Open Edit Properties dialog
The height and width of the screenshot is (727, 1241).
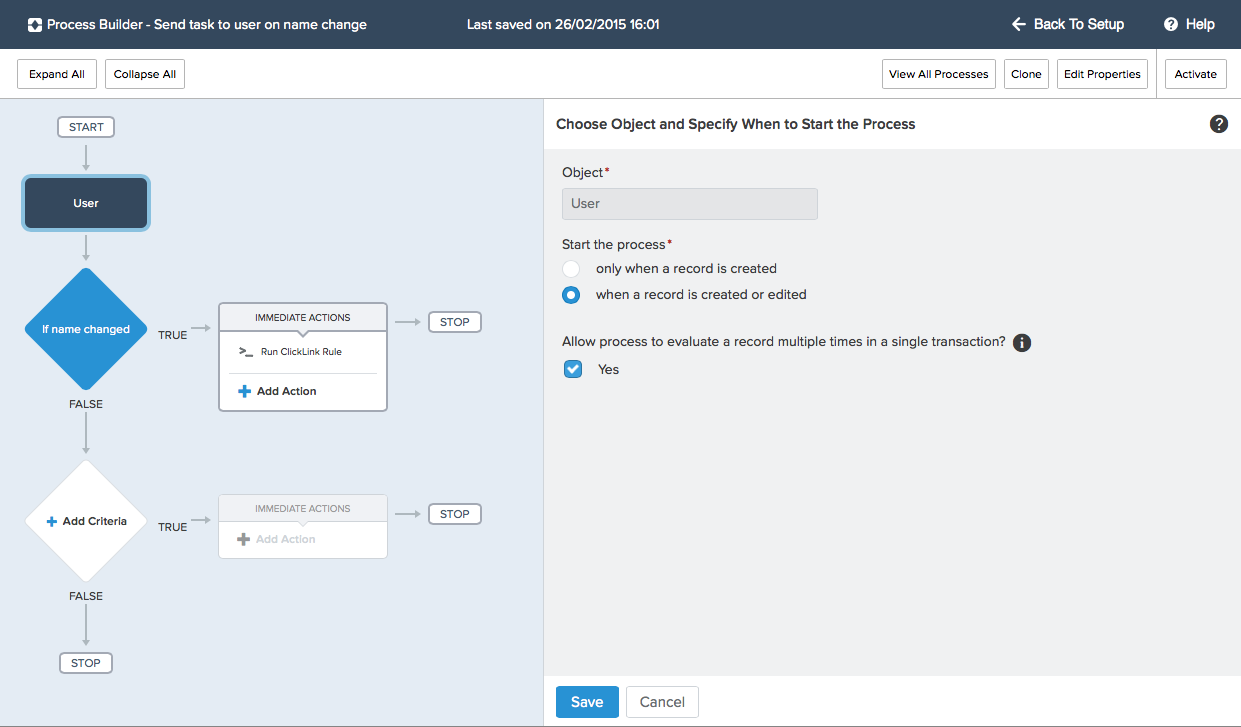[1102, 73]
